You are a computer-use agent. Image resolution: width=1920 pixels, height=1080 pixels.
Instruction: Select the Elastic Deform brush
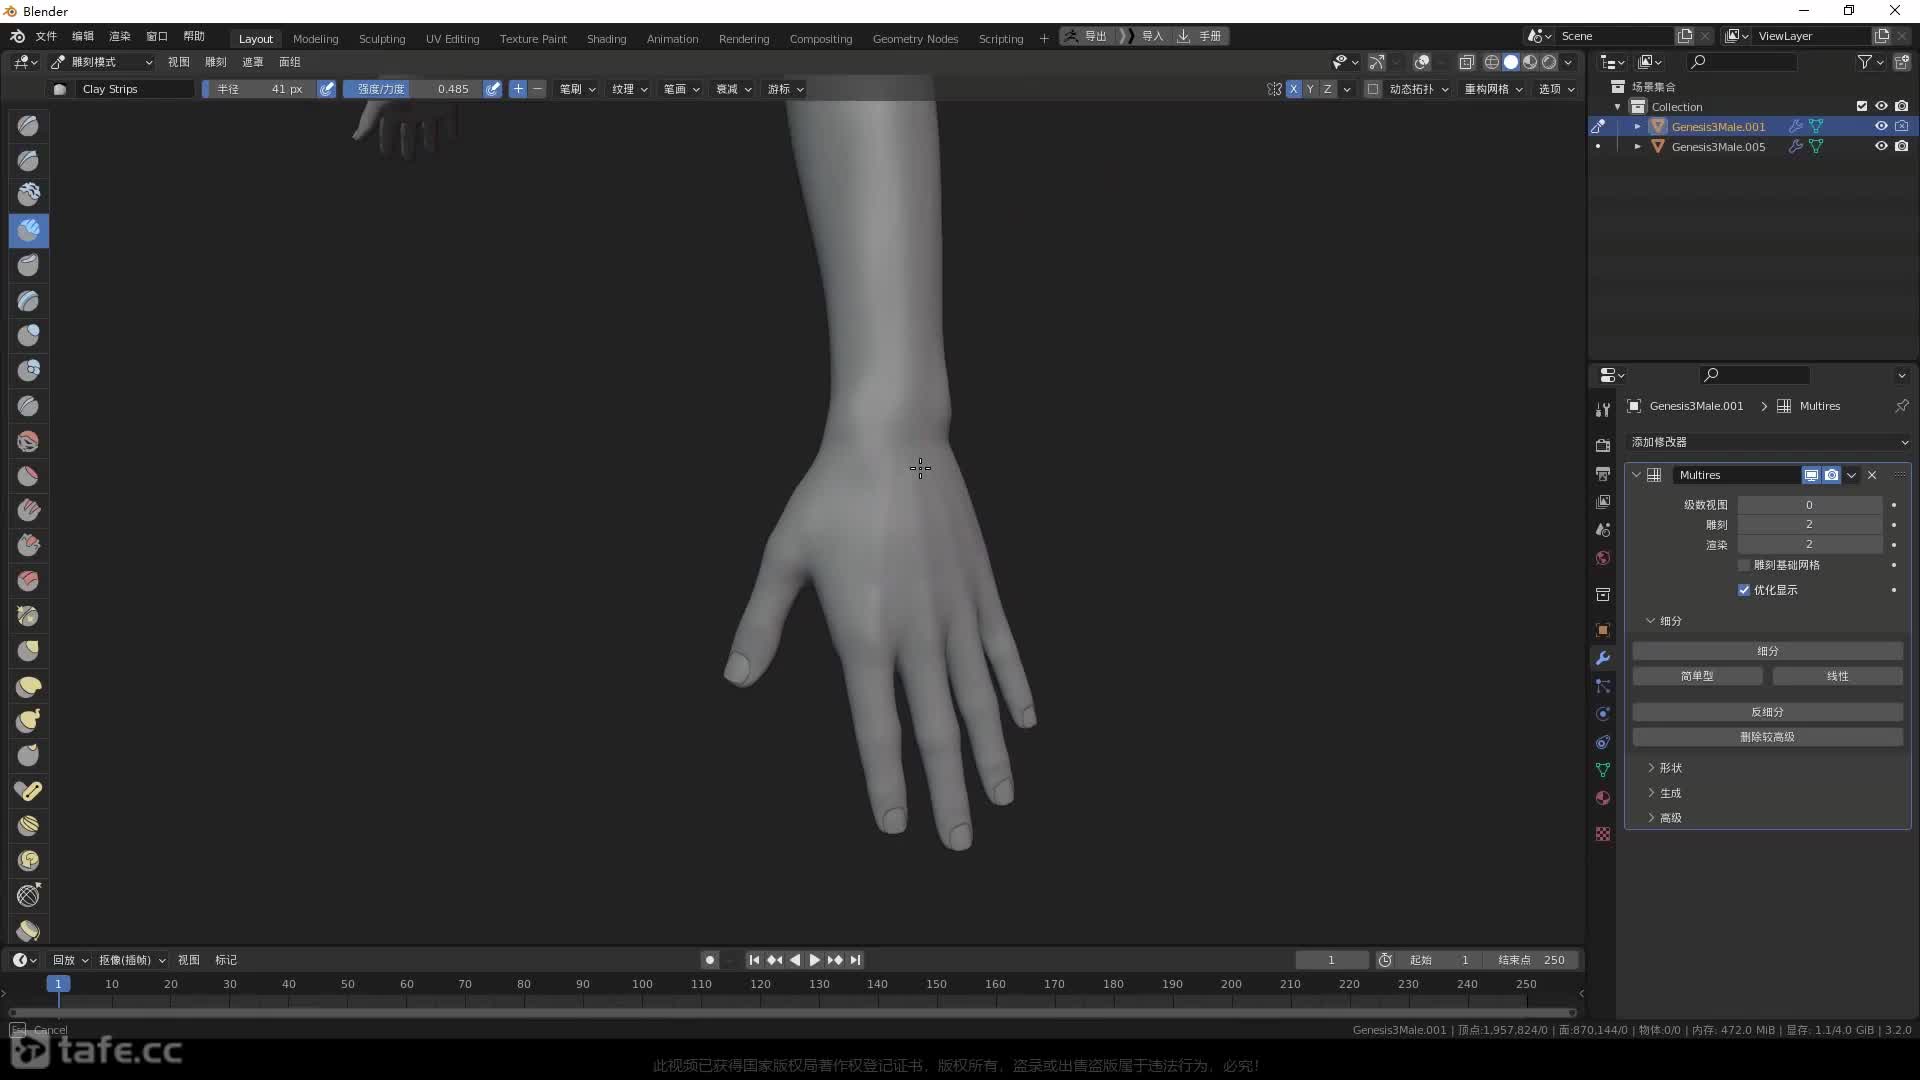(28, 686)
